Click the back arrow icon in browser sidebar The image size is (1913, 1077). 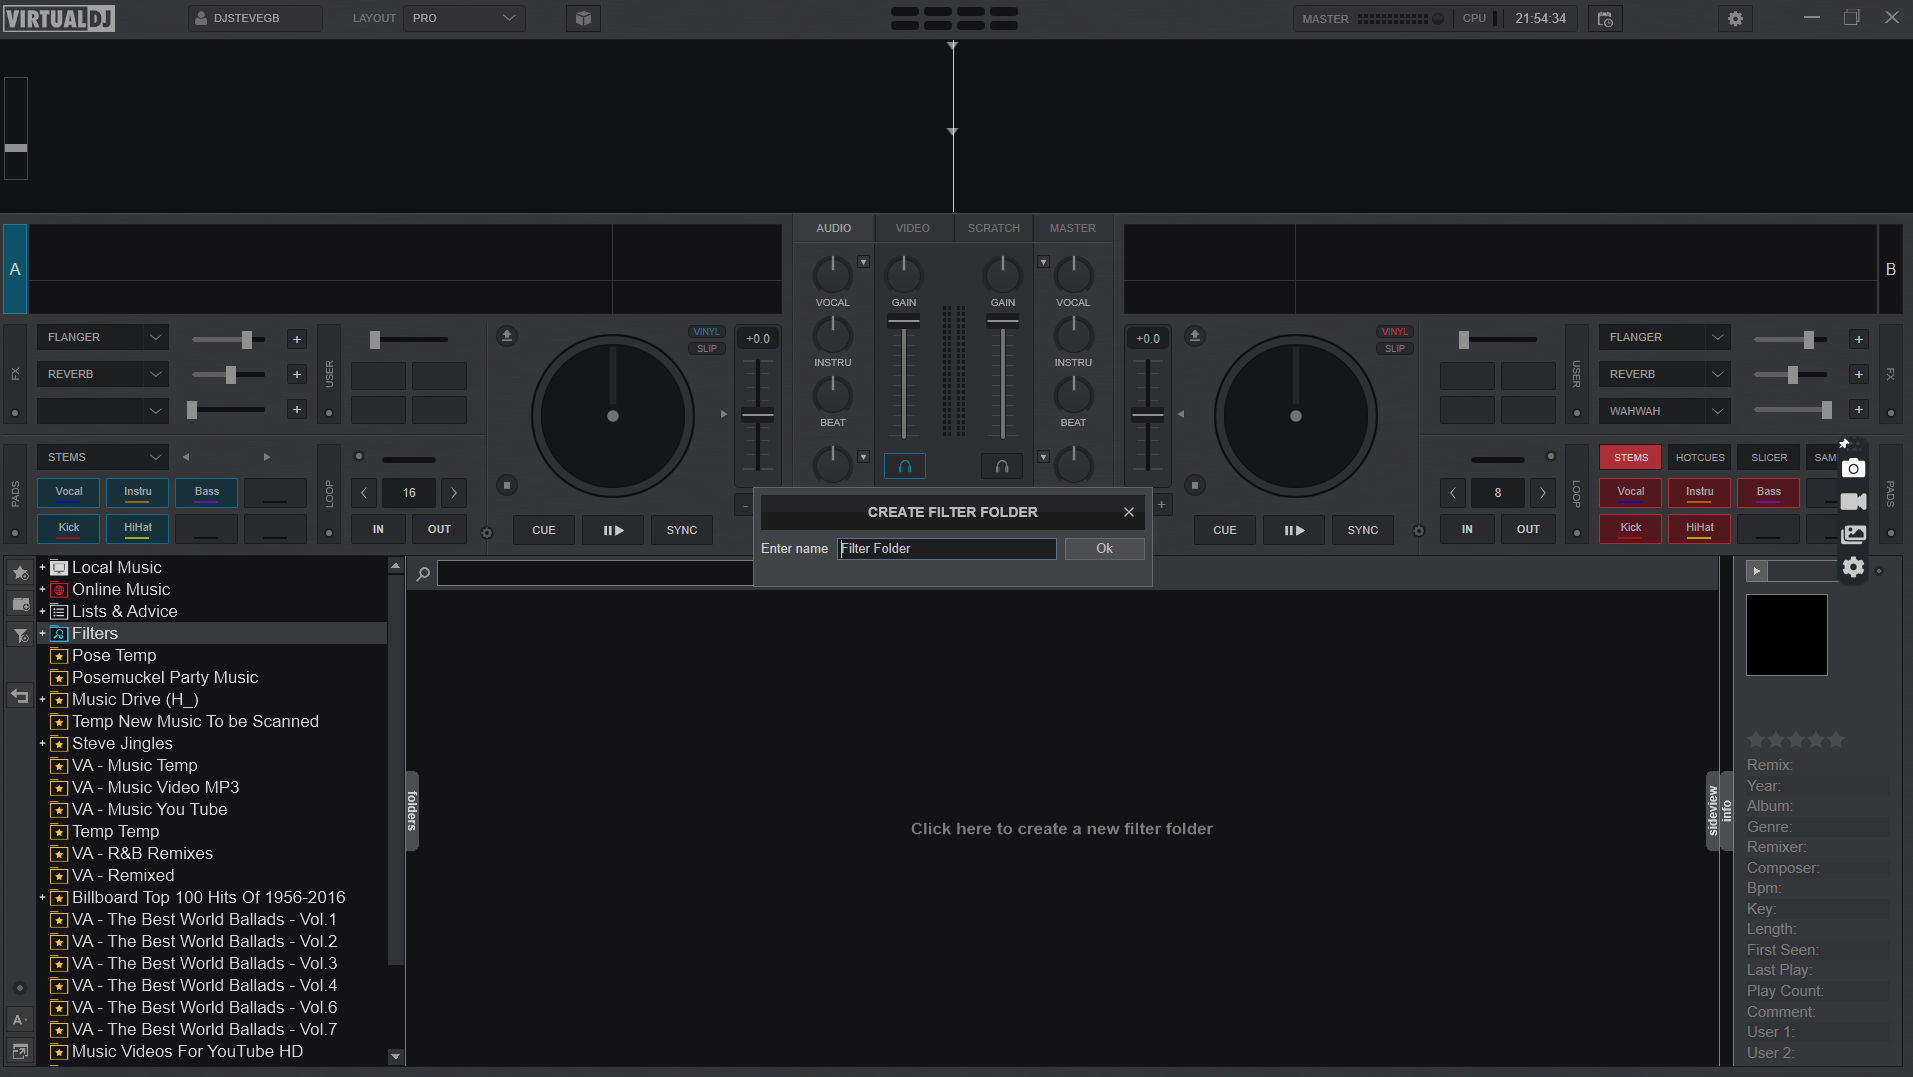click(x=20, y=696)
